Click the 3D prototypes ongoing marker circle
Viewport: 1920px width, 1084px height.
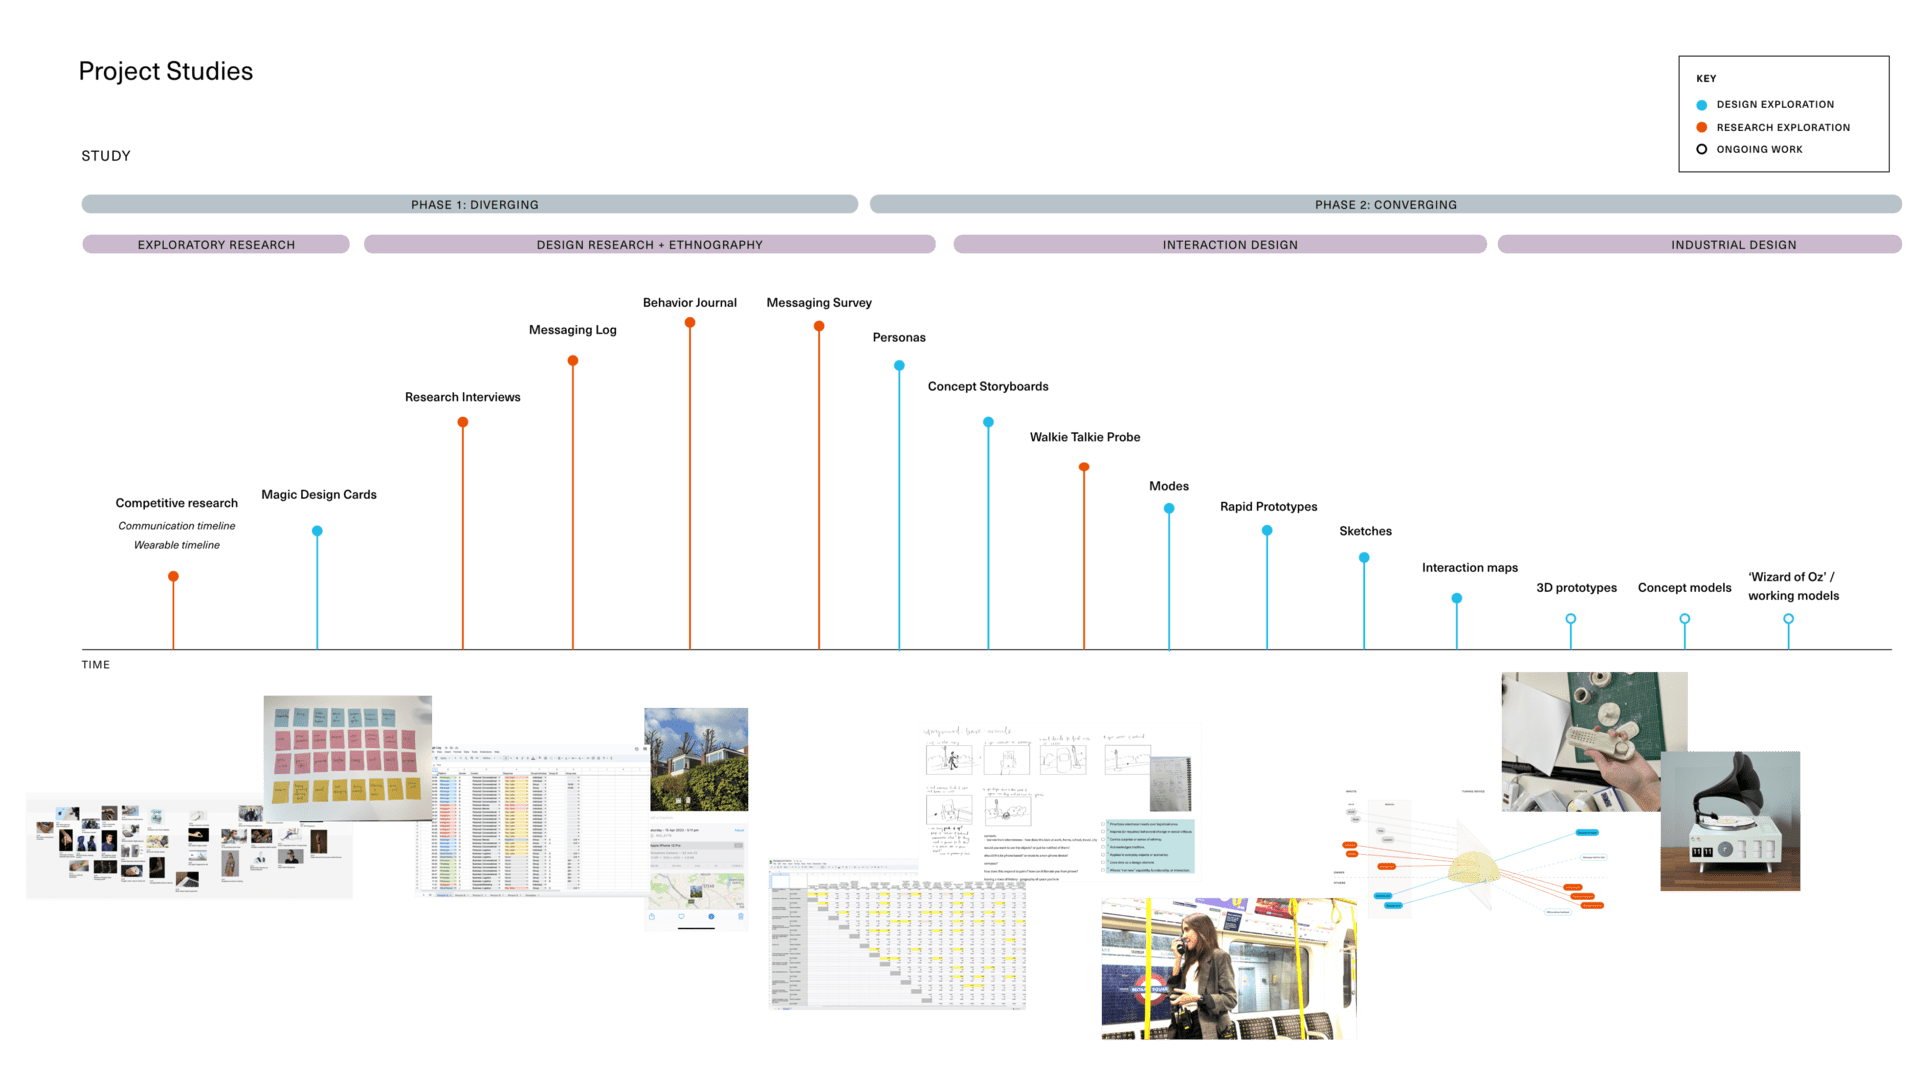(1571, 619)
